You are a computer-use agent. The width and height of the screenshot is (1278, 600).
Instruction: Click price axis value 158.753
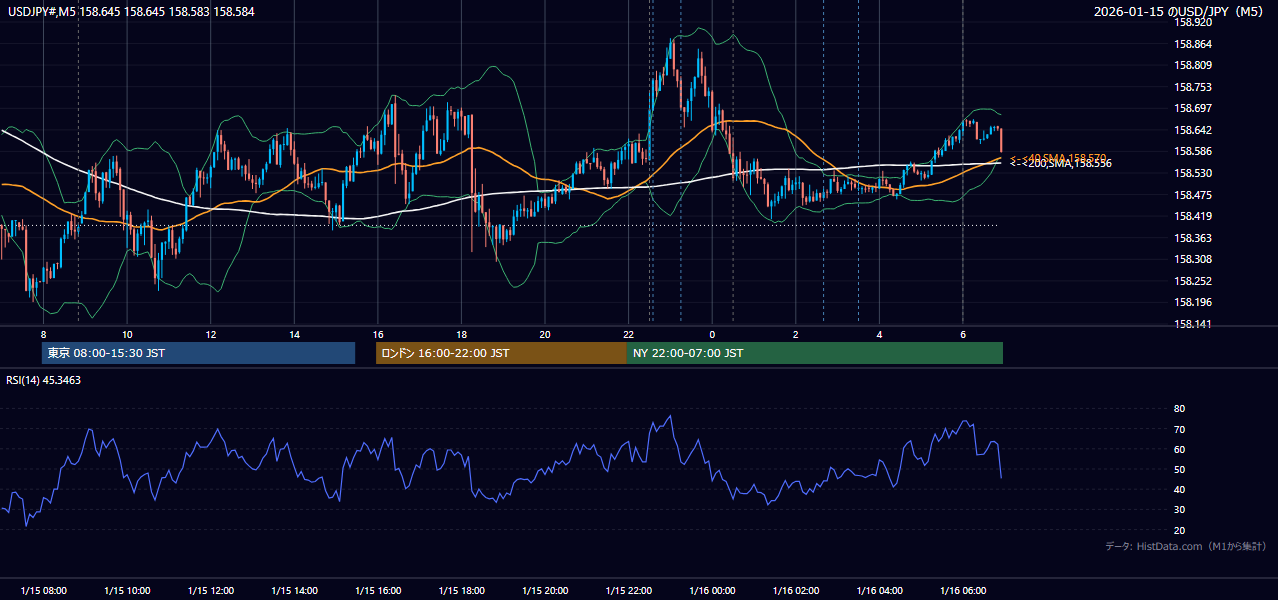click(1193, 87)
